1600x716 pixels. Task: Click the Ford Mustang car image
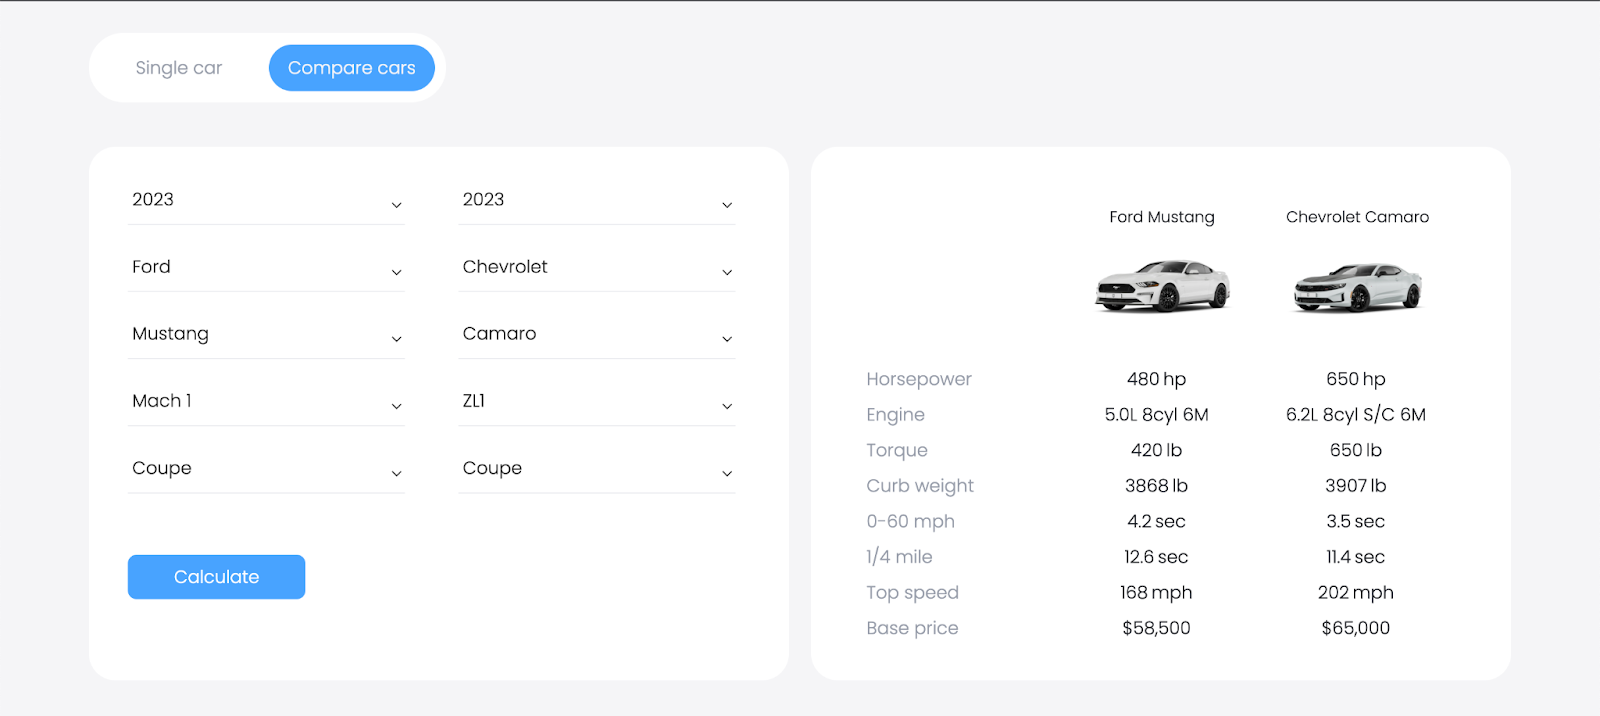1162,286
